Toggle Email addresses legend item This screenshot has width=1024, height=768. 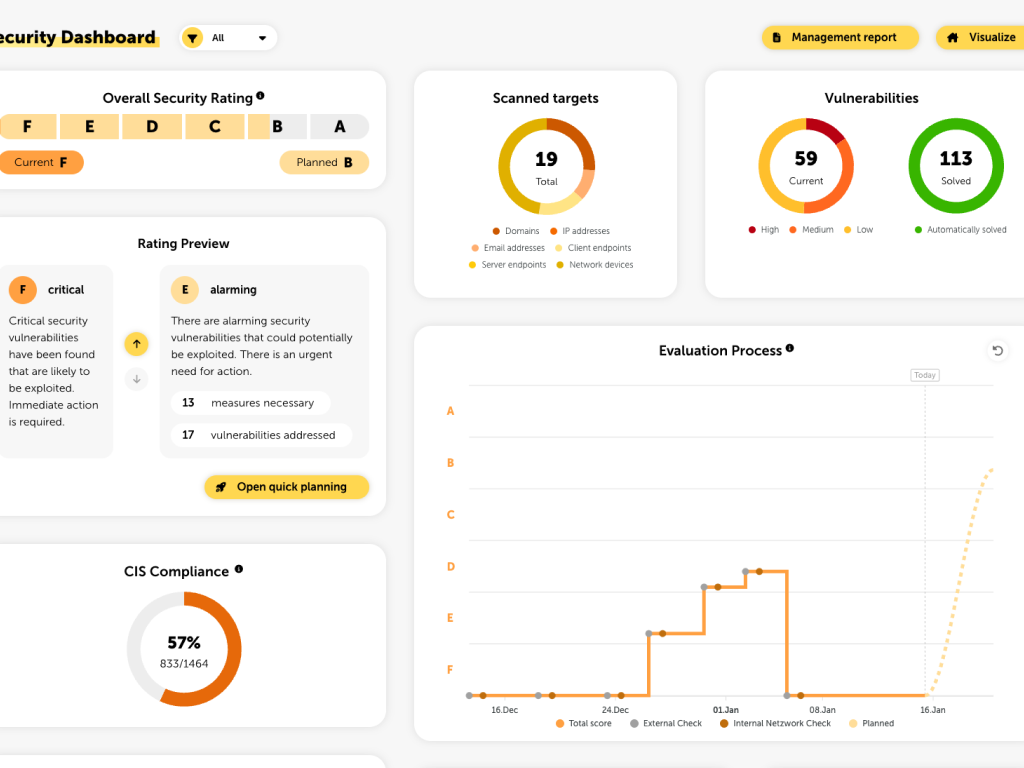coord(508,248)
